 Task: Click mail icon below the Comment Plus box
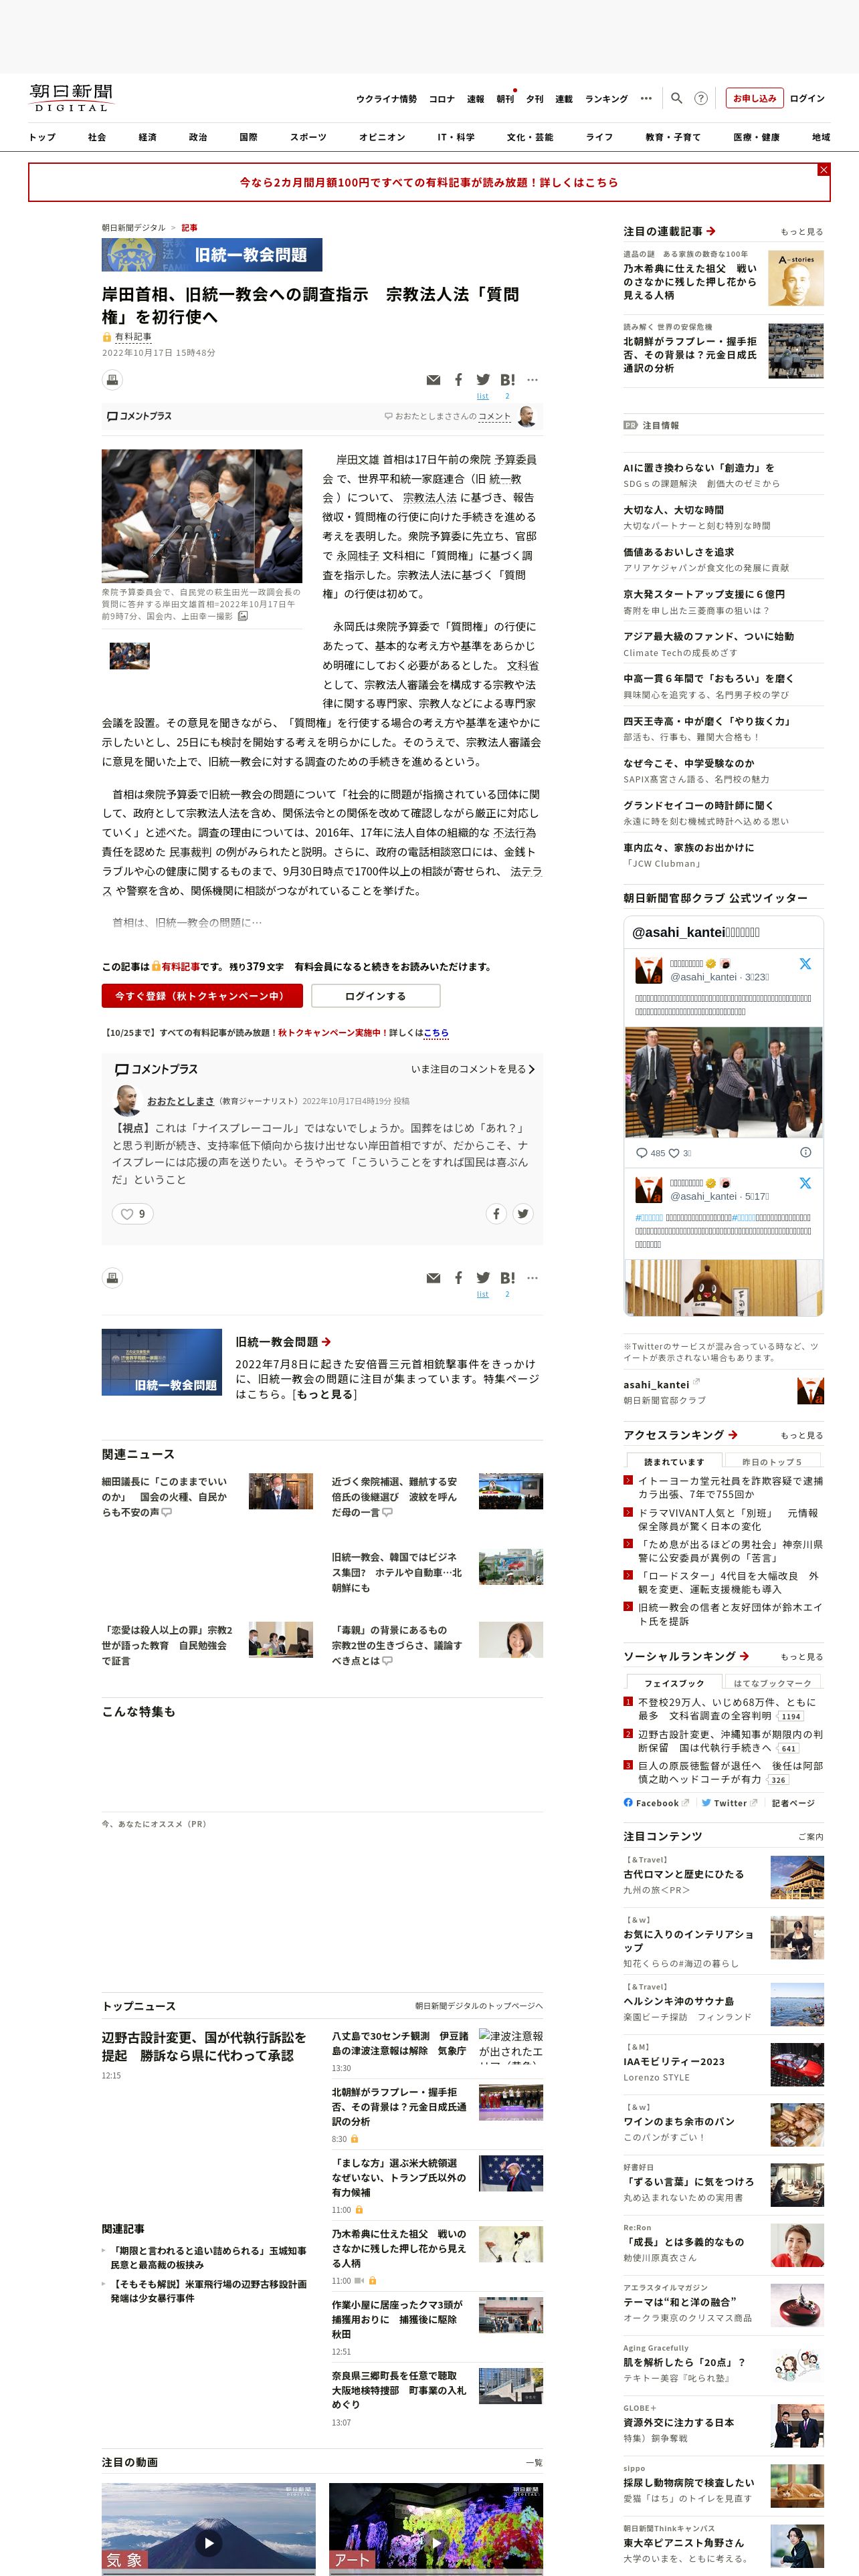point(433,1278)
